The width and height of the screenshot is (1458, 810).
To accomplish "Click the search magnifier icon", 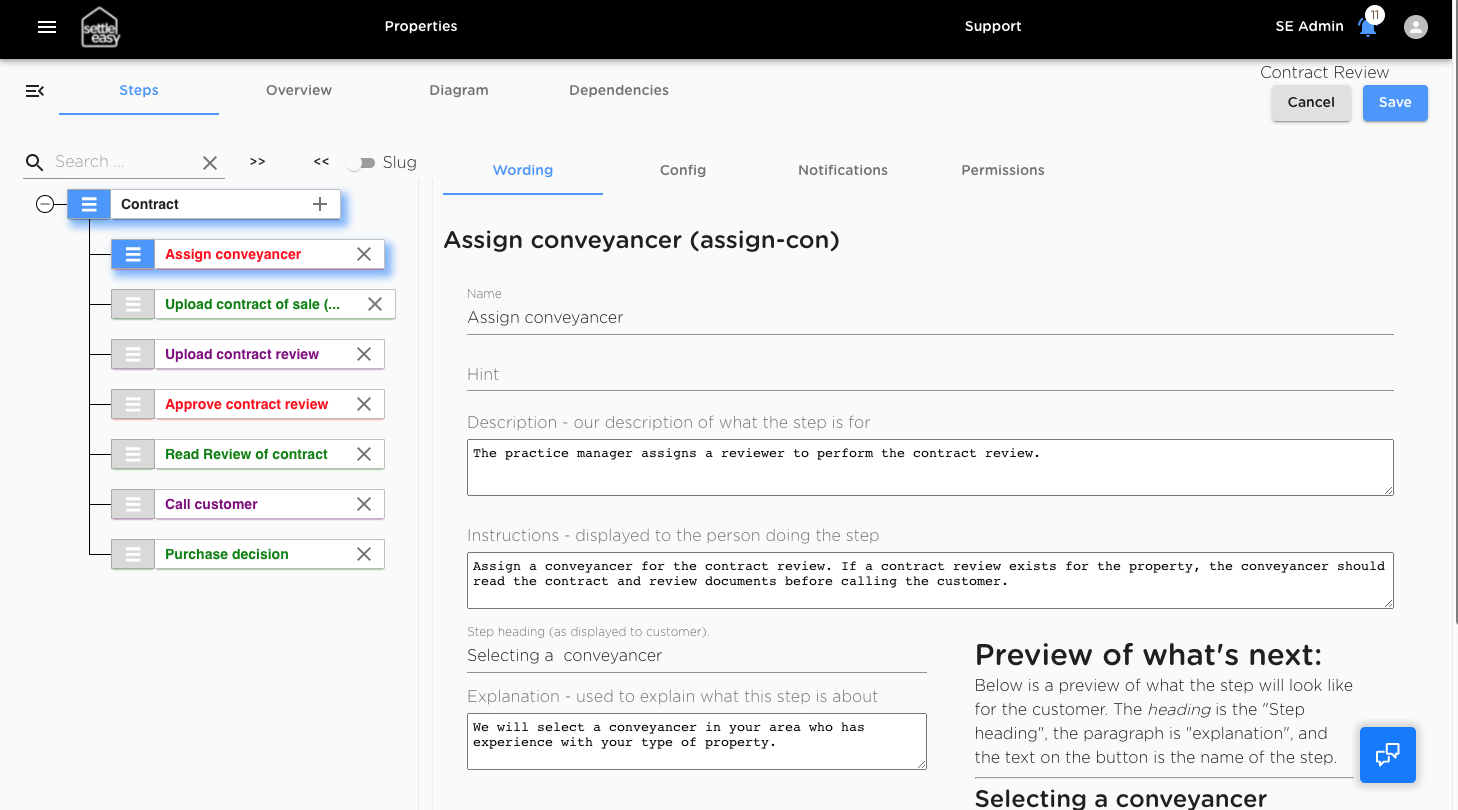I will click(x=35, y=162).
